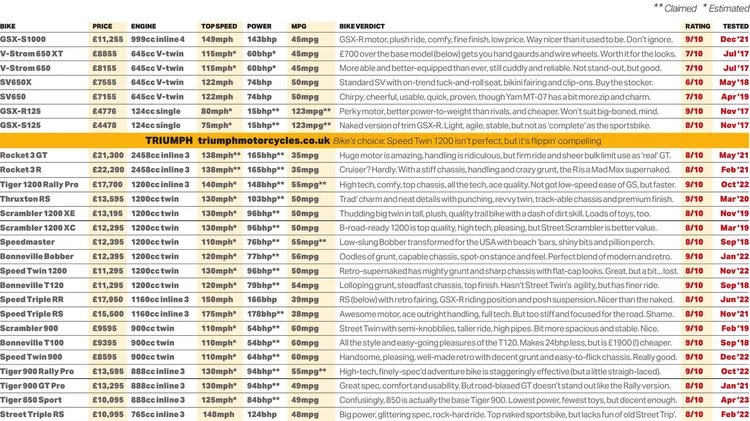Image resolution: width=750 pixels, height=421 pixels.
Task: Click the BIKE column header
Action: pos(8,26)
